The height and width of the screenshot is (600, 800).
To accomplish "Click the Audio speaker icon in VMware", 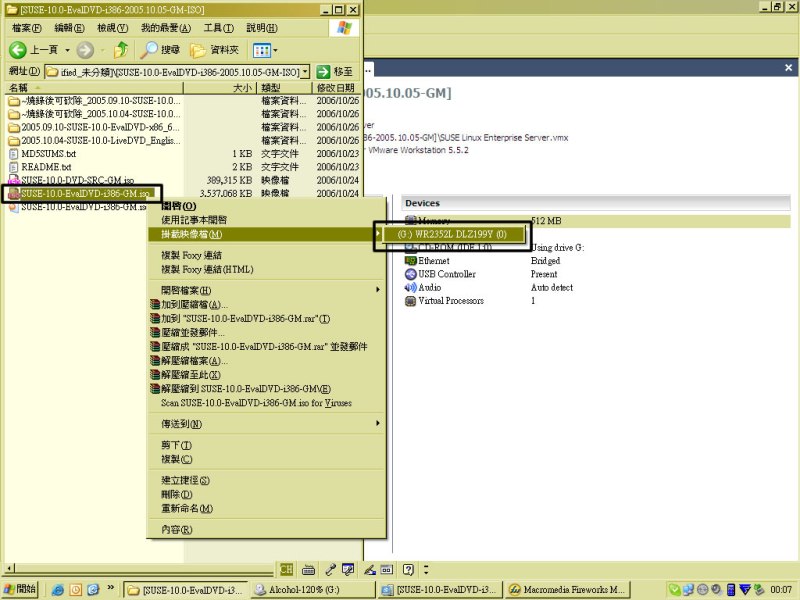I will [411, 287].
